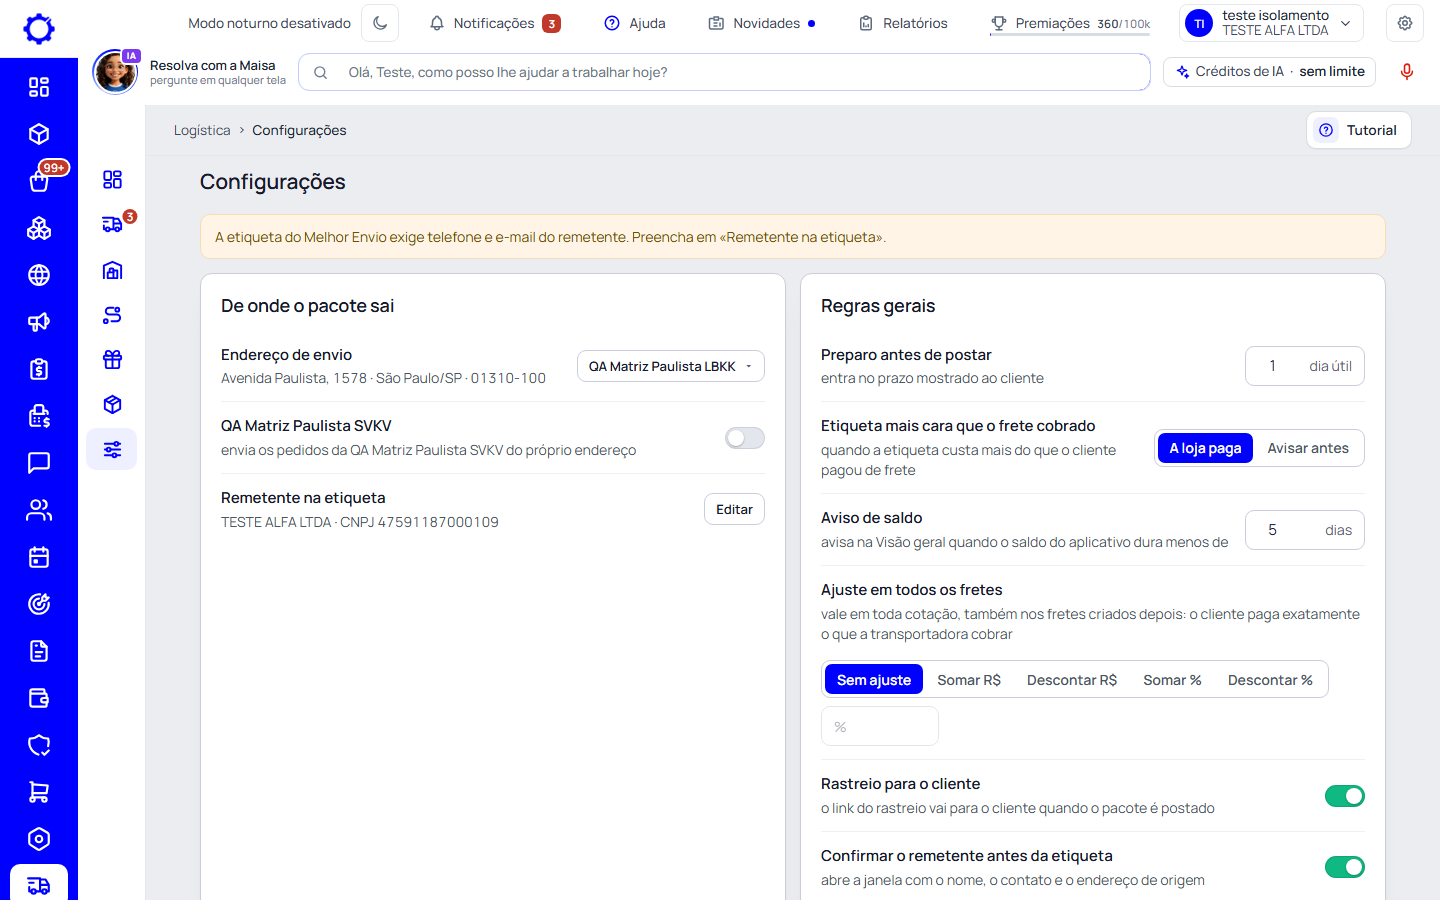Viewport: 1440px width, 900px height.
Task: Edit Remetente na etiqueta
Action: tap(734, 509)
